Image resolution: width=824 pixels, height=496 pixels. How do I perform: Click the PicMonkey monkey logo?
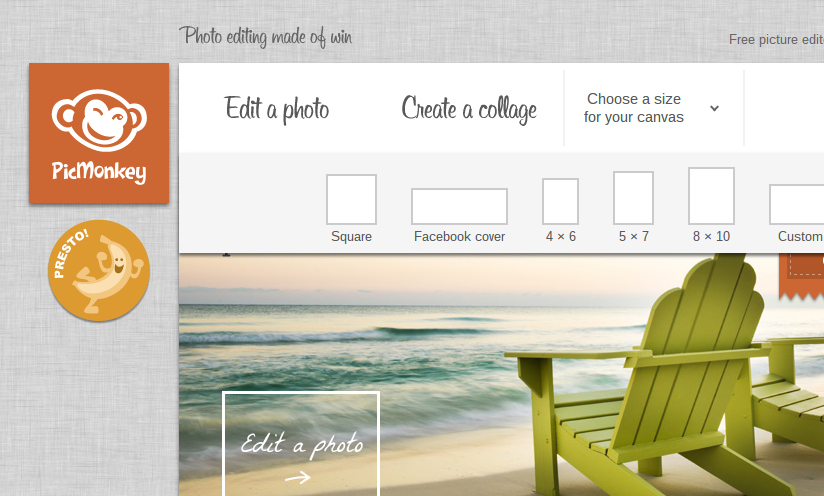click(x=99, y=133)
